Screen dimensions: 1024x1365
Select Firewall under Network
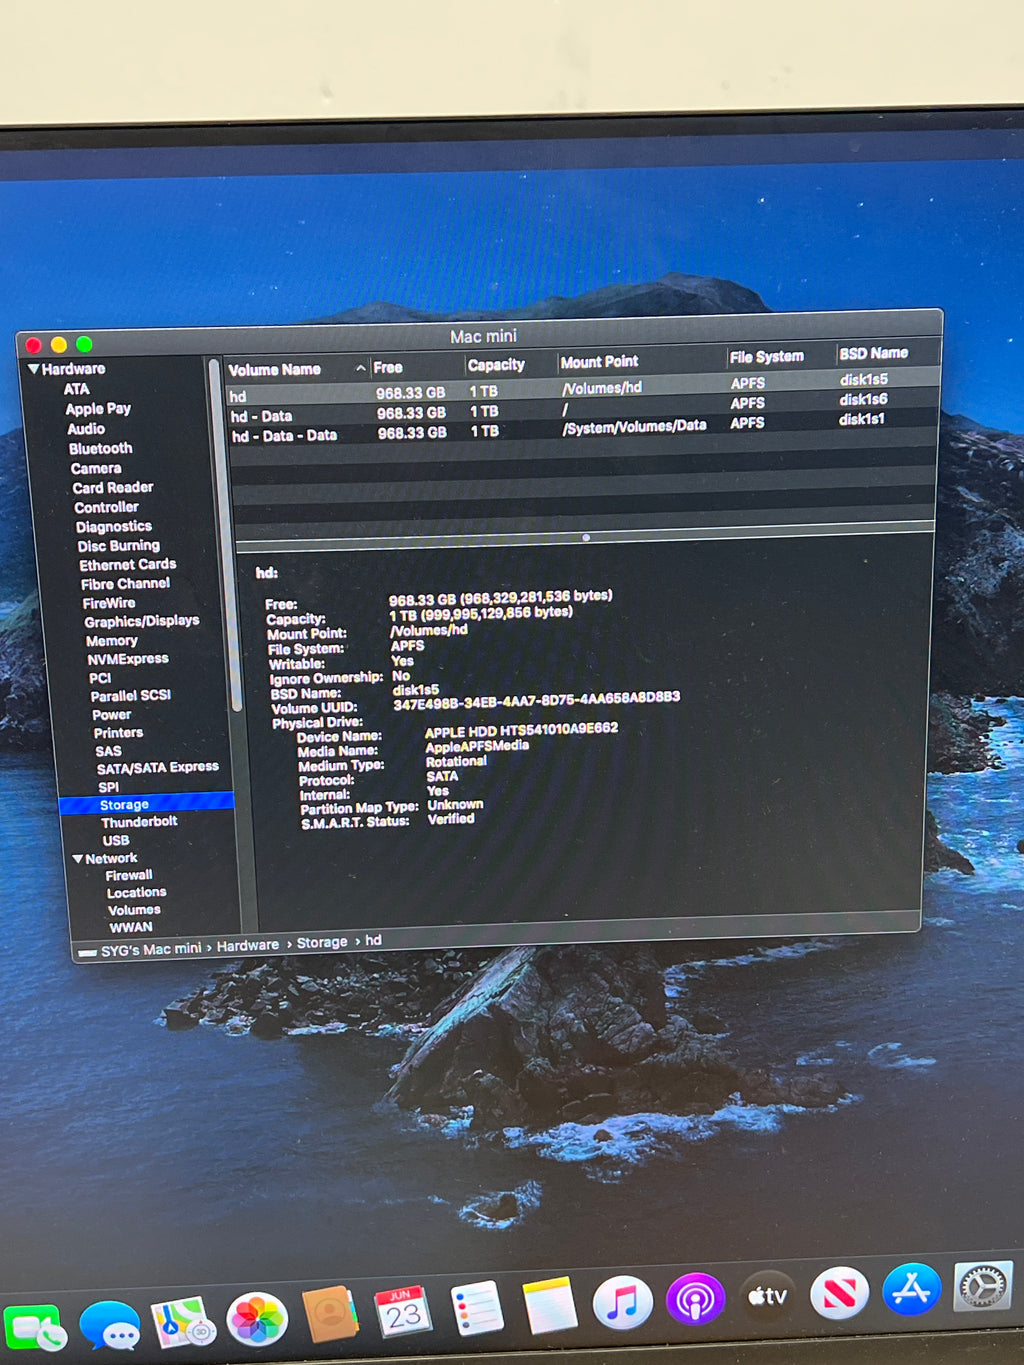click(x=128, y=875)
